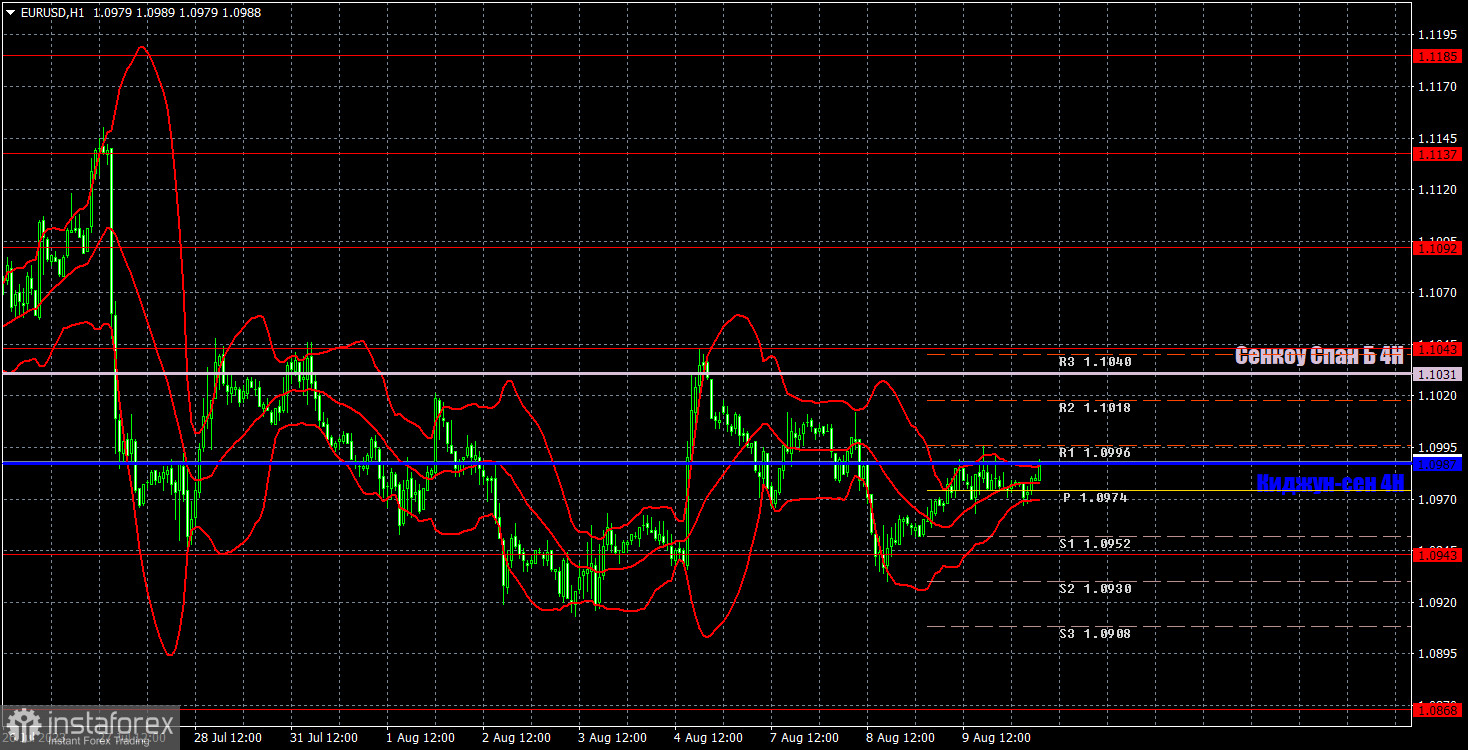Click the Киджун-сен 4H label
This screenshot has height=750, width=1468.
click(1330, 481)
